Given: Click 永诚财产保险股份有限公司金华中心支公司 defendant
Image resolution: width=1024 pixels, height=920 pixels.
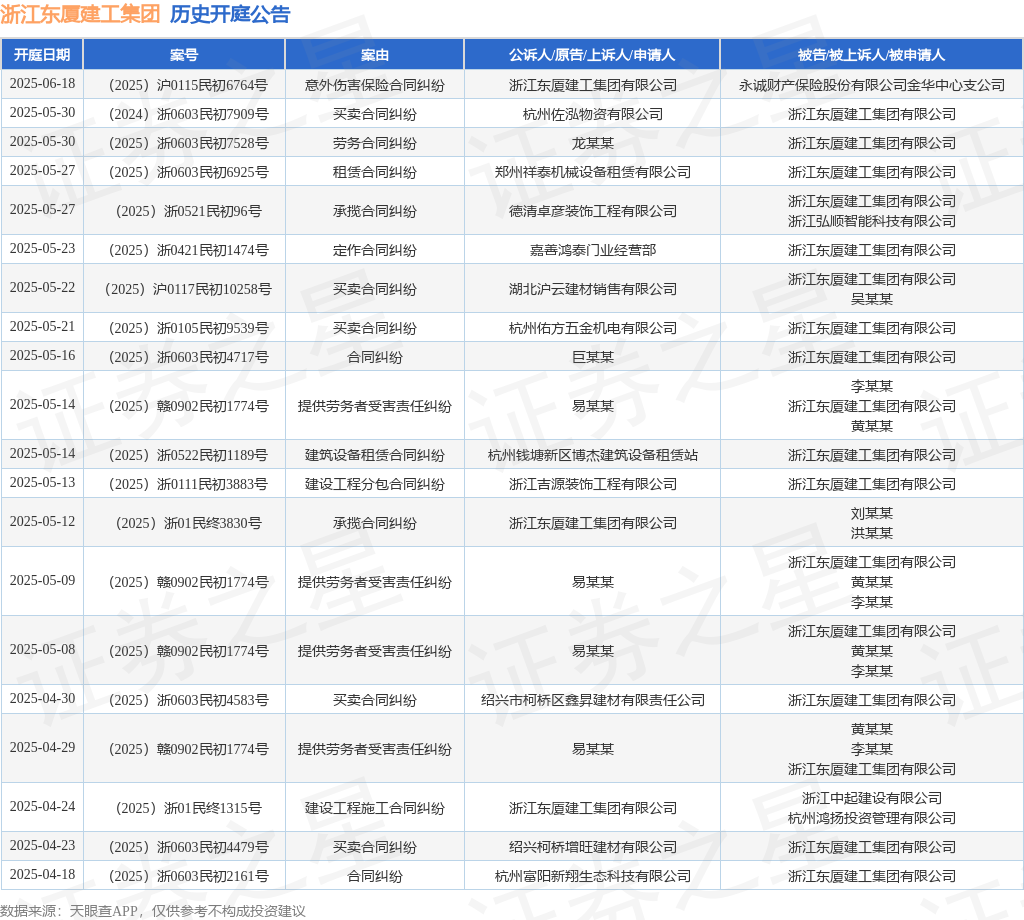Looking at the screenshot, I should point(872,85).
